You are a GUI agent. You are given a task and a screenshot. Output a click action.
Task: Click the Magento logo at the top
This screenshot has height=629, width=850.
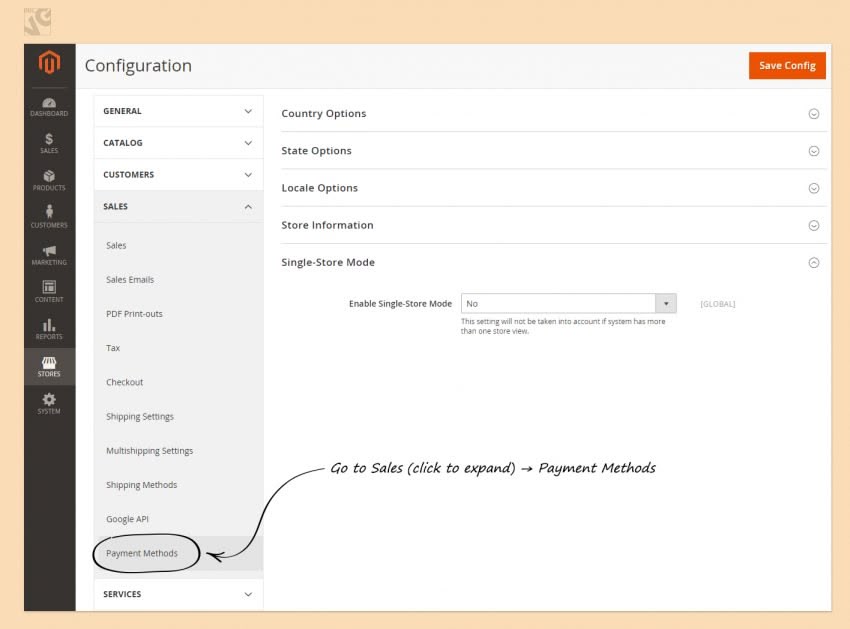[48, 62]
